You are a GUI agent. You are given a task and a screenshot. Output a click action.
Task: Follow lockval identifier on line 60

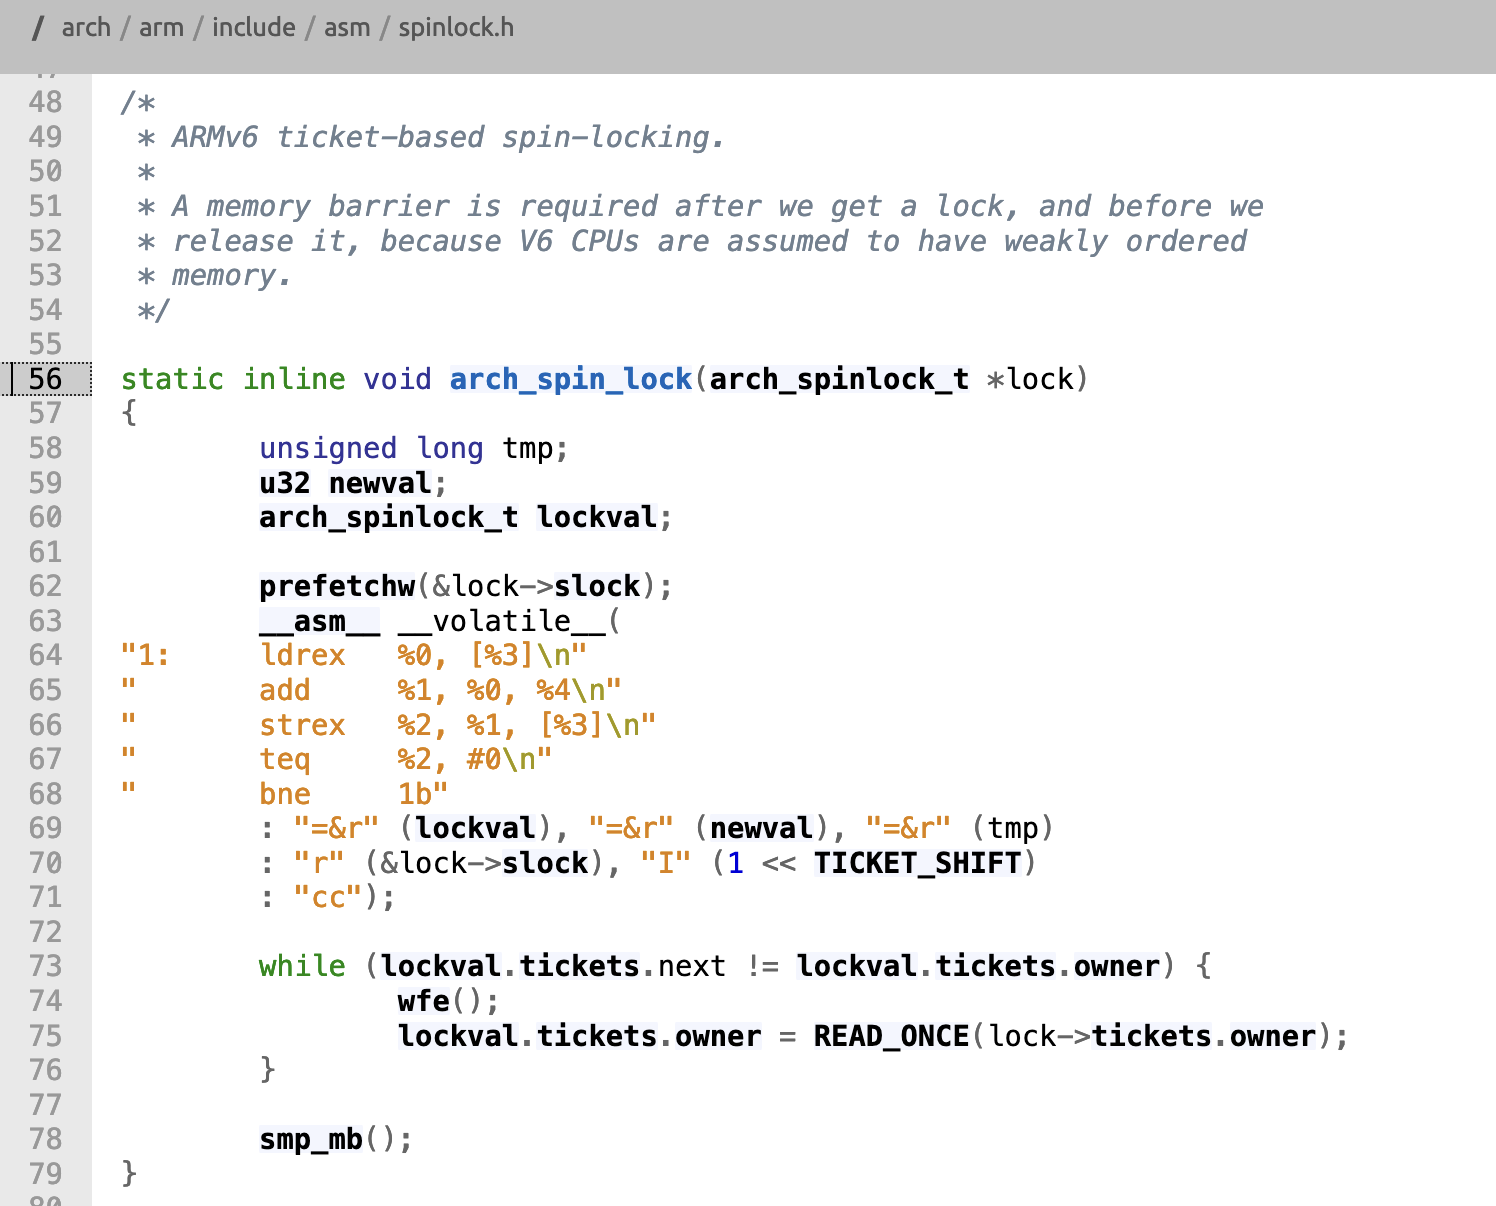[x=597, y=517]
